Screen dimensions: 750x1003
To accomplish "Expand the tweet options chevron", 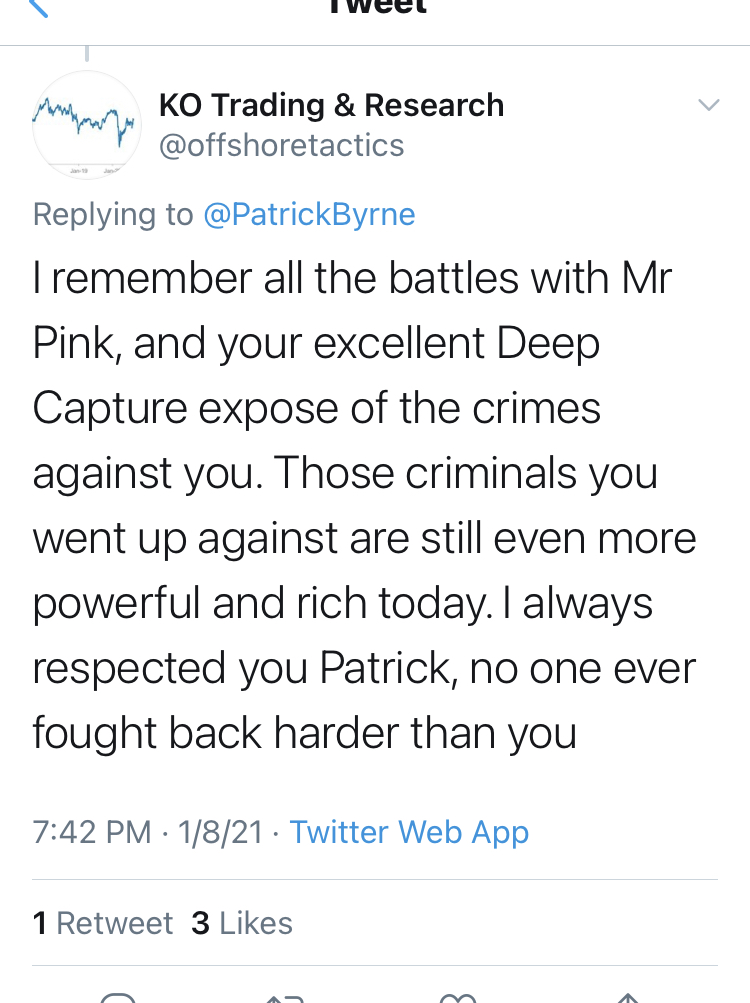I will pos(708,105).
